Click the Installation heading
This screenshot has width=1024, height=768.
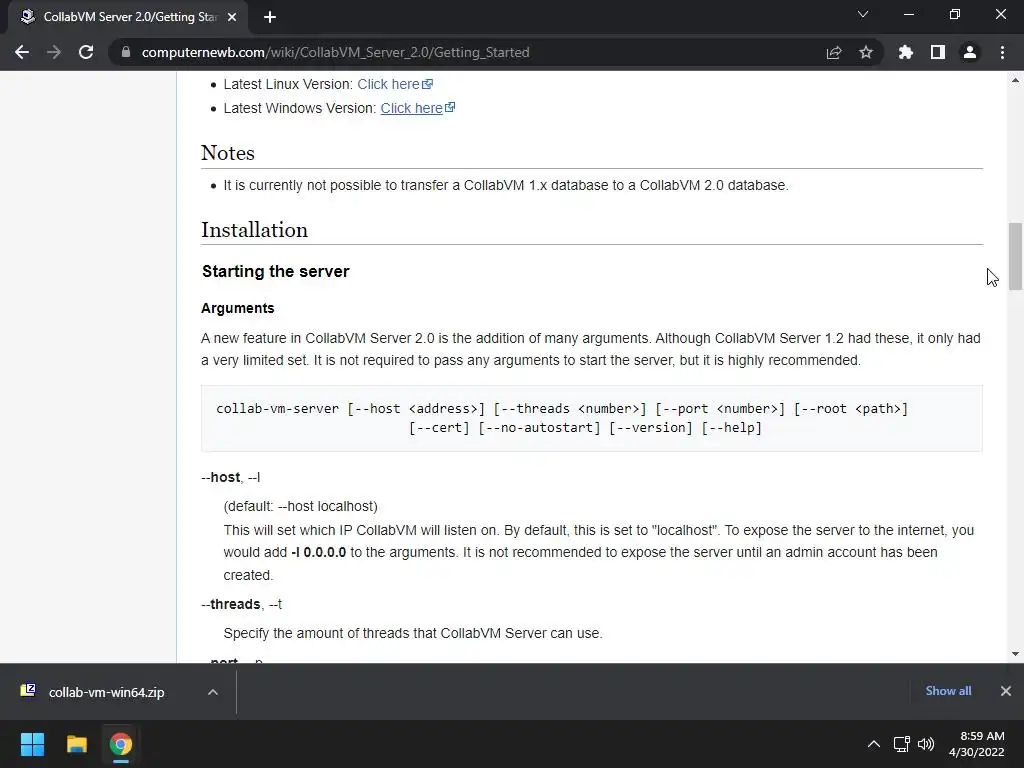pyautogui.click(x=254, y=230)
